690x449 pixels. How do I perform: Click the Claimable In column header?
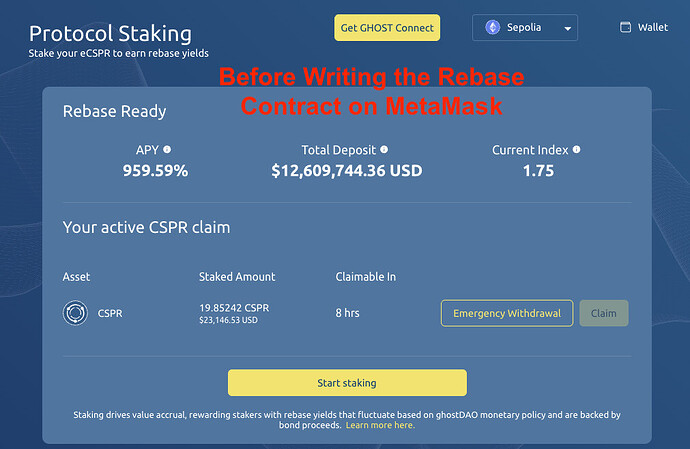[366, 277]
